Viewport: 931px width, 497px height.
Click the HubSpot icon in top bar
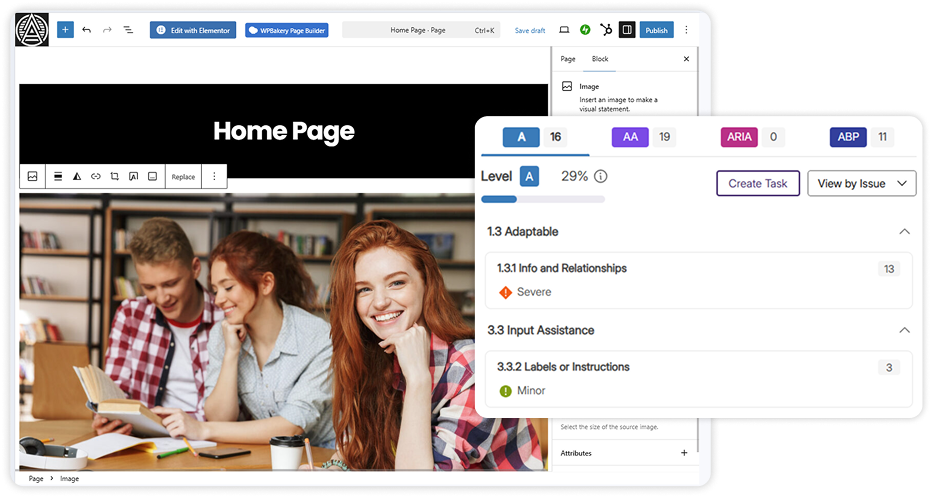click(606, 30)
